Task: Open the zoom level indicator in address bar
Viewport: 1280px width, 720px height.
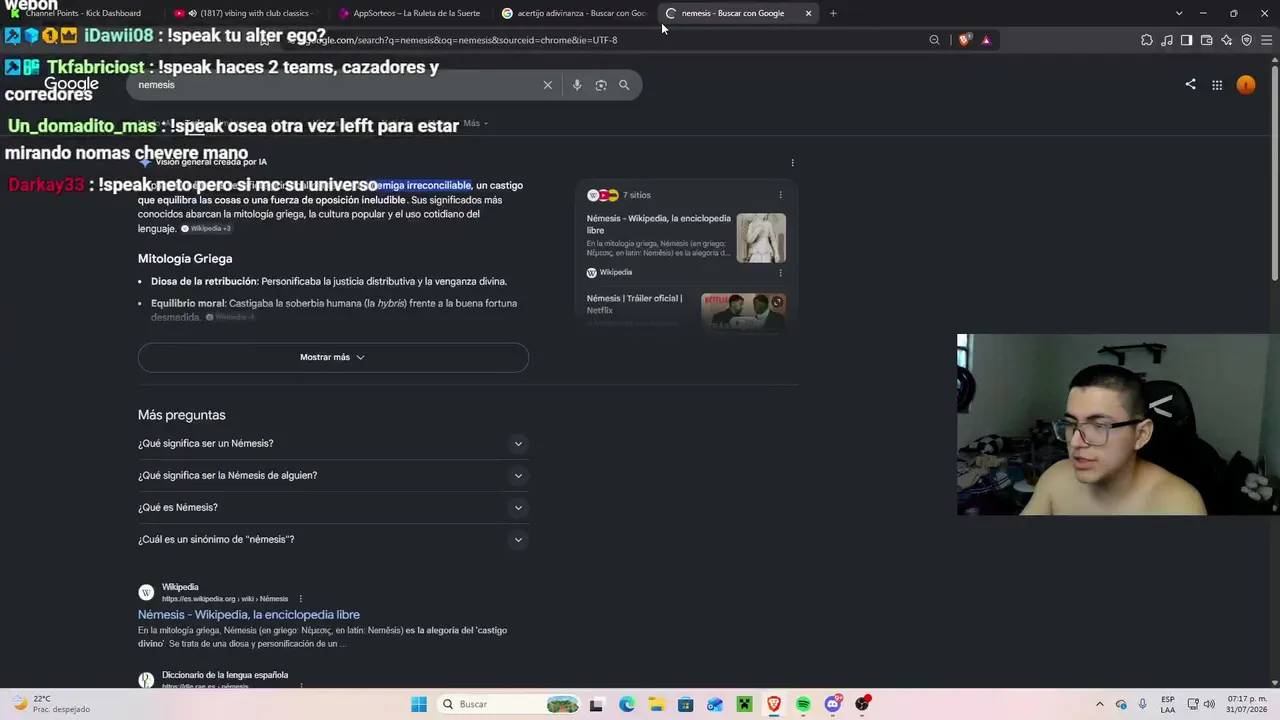Action: click(x=934, y=40)
